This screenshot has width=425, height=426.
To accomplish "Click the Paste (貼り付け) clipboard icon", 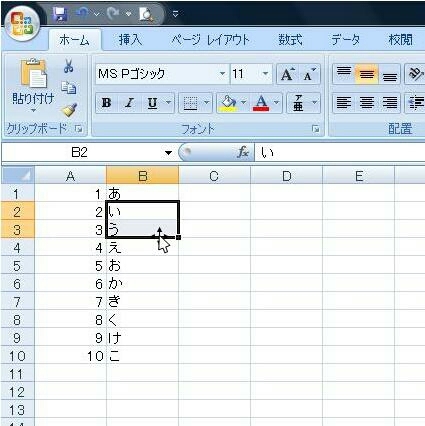I will click(x=33, y=73).
